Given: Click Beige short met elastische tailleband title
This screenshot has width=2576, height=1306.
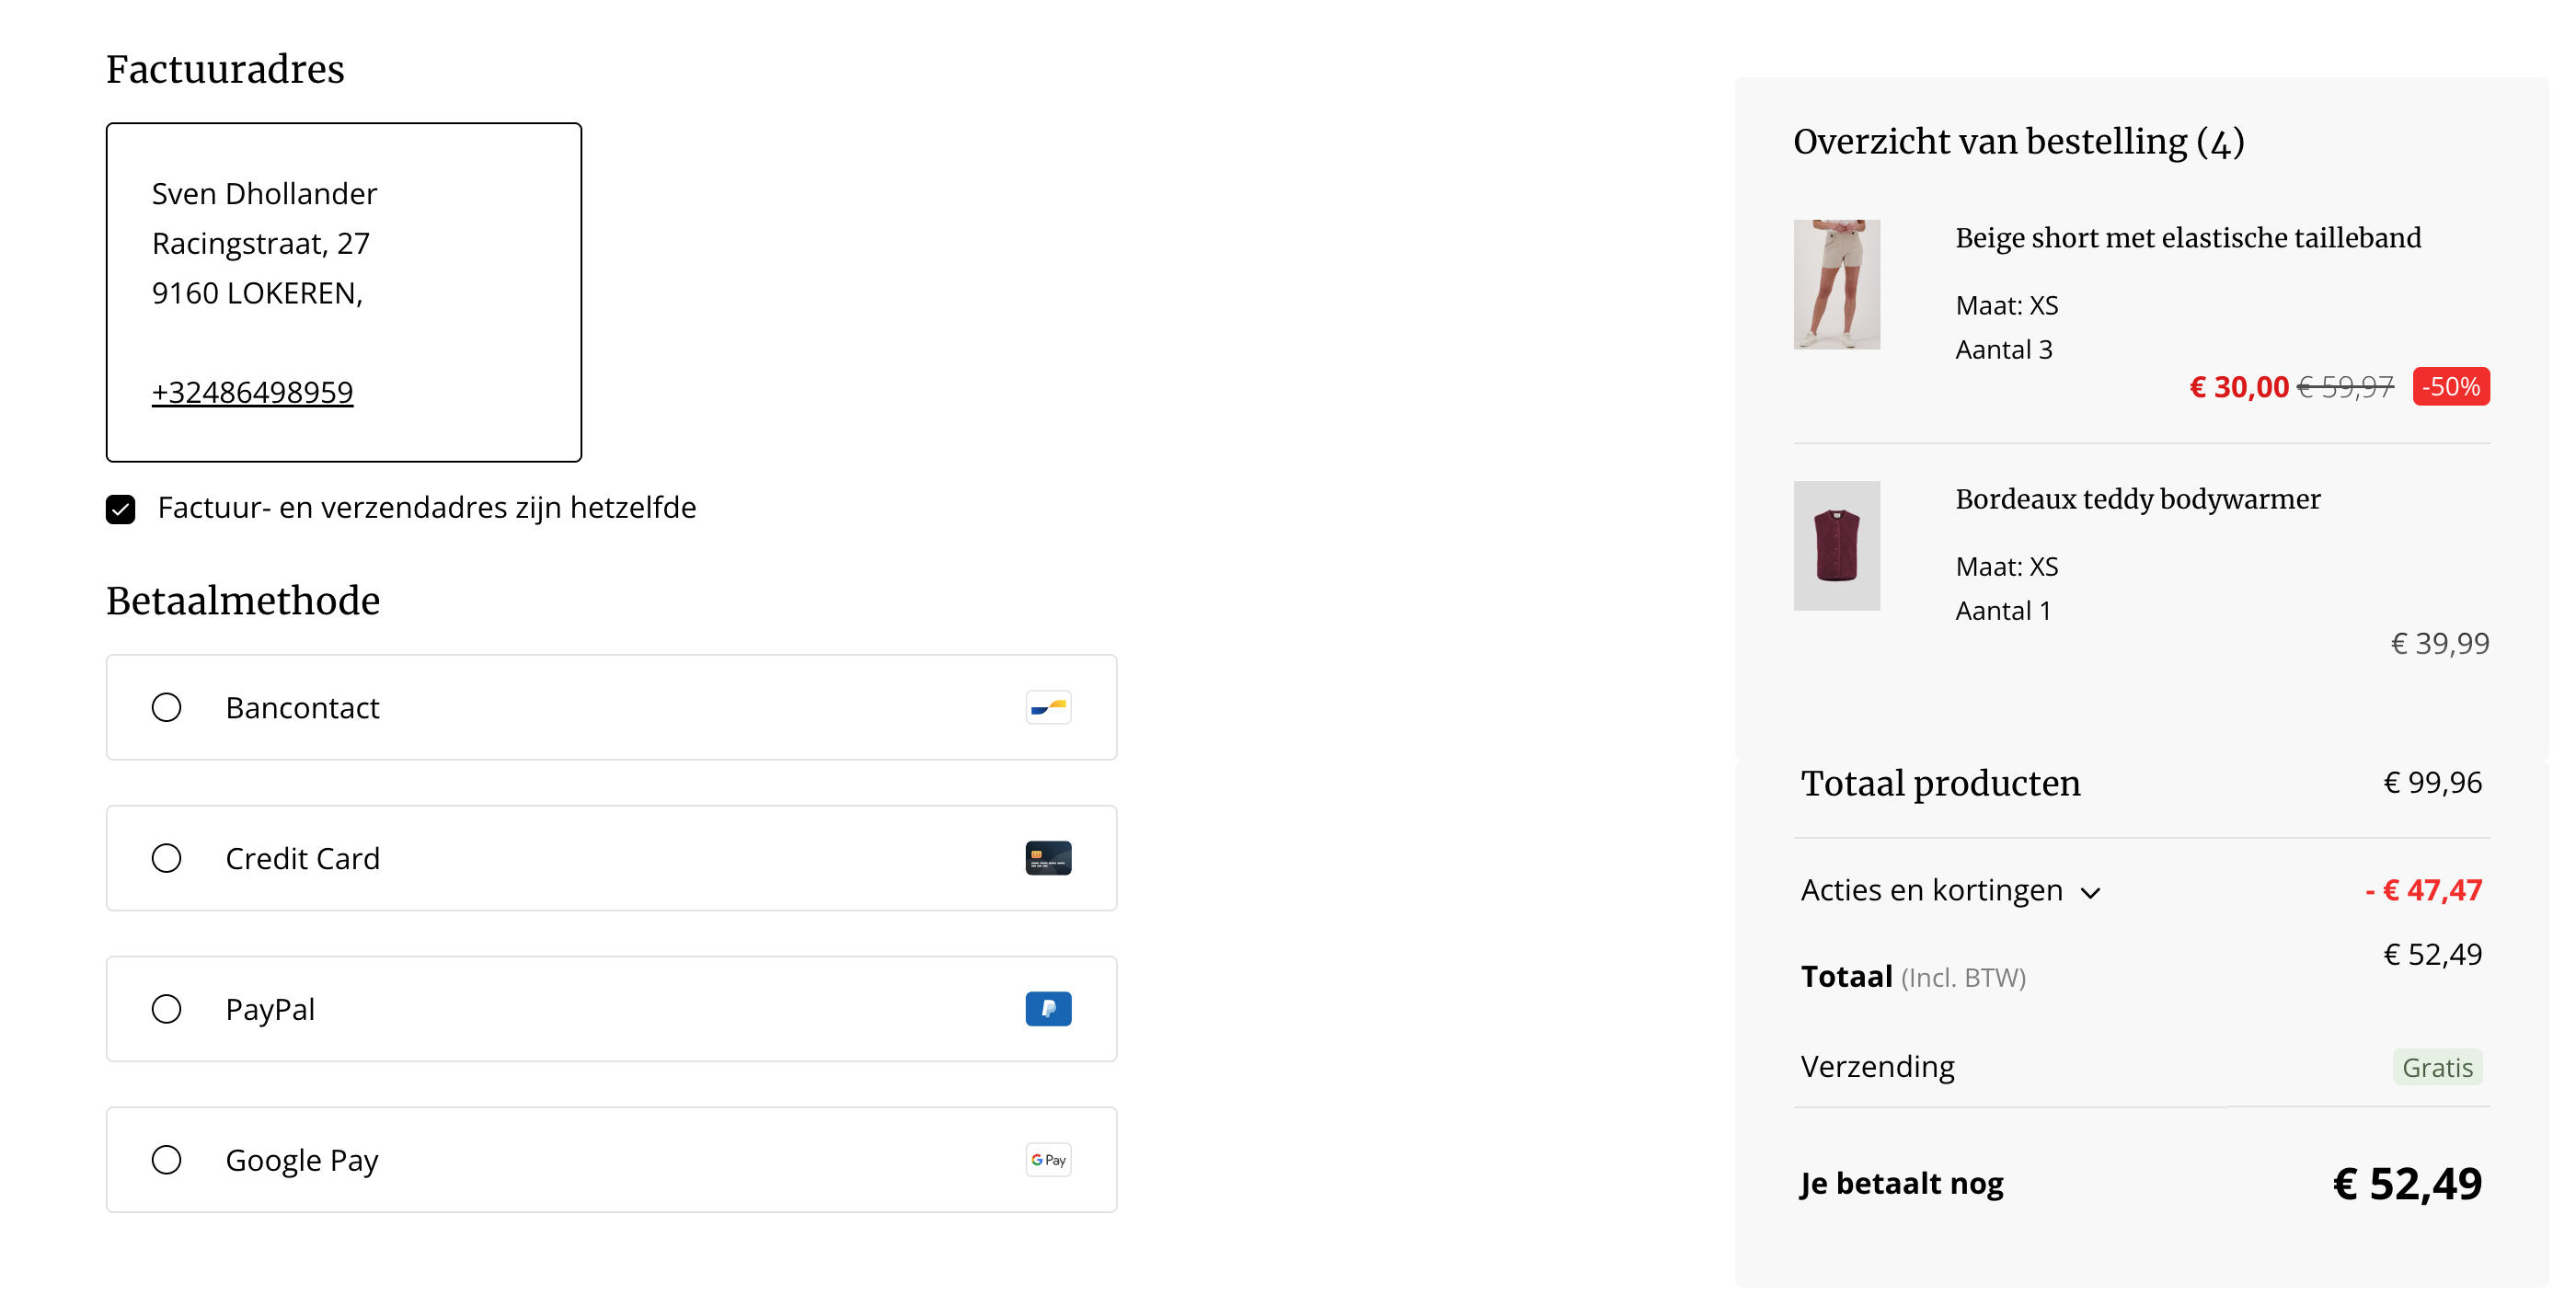Looking at the screenshot, I should (x=2187, y=238).
